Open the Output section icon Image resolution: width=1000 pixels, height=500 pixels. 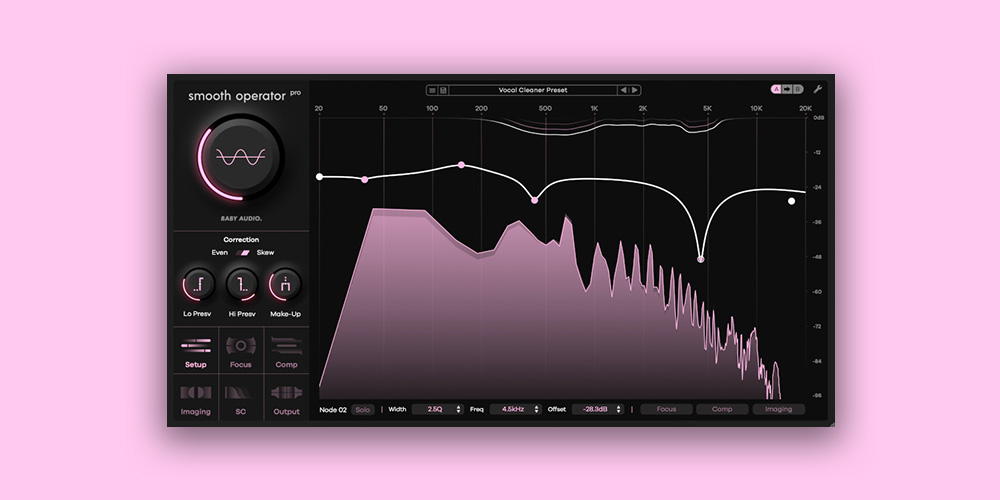click(x=286, y=393)
